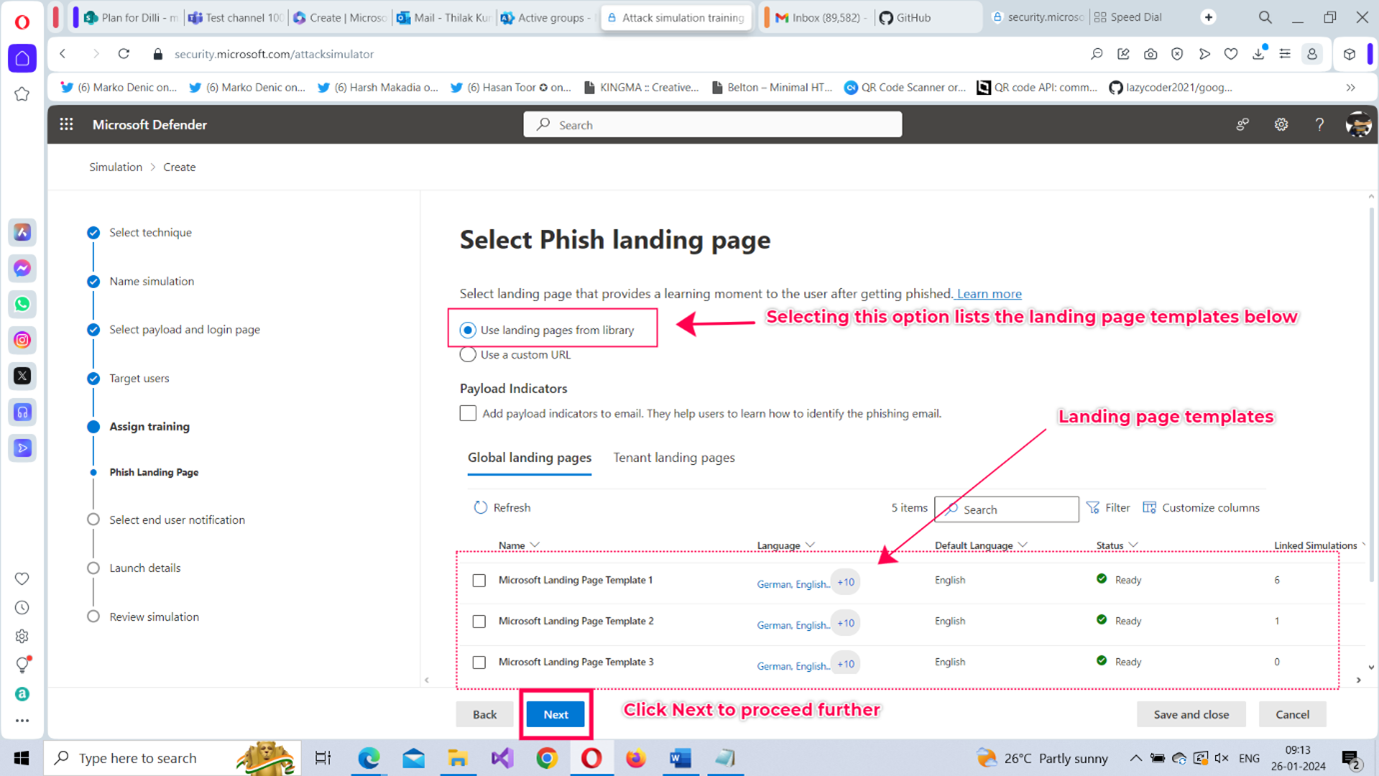1379x776 pixels.
Task: Check Microsoft Landing Page Template 2 row
Action: [x=479, y=621]
